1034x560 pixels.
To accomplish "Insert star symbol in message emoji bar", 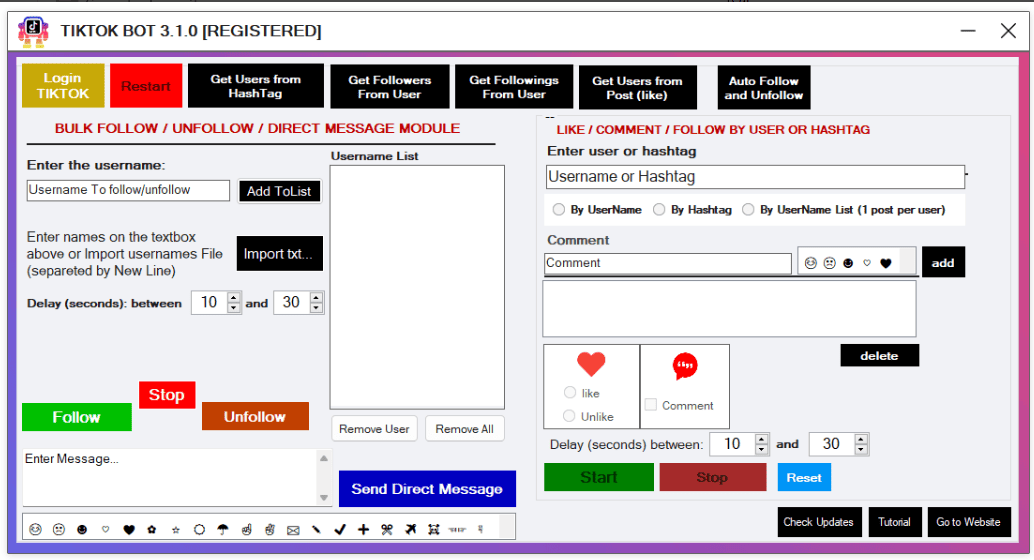I will click(x=175, y=529).
